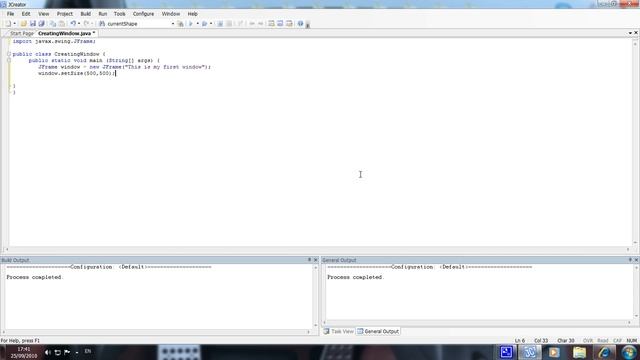Click the Build Output vertical scrollbar
Image resolution: width=640 pixels, height=360 pixels.
point(316,296)
